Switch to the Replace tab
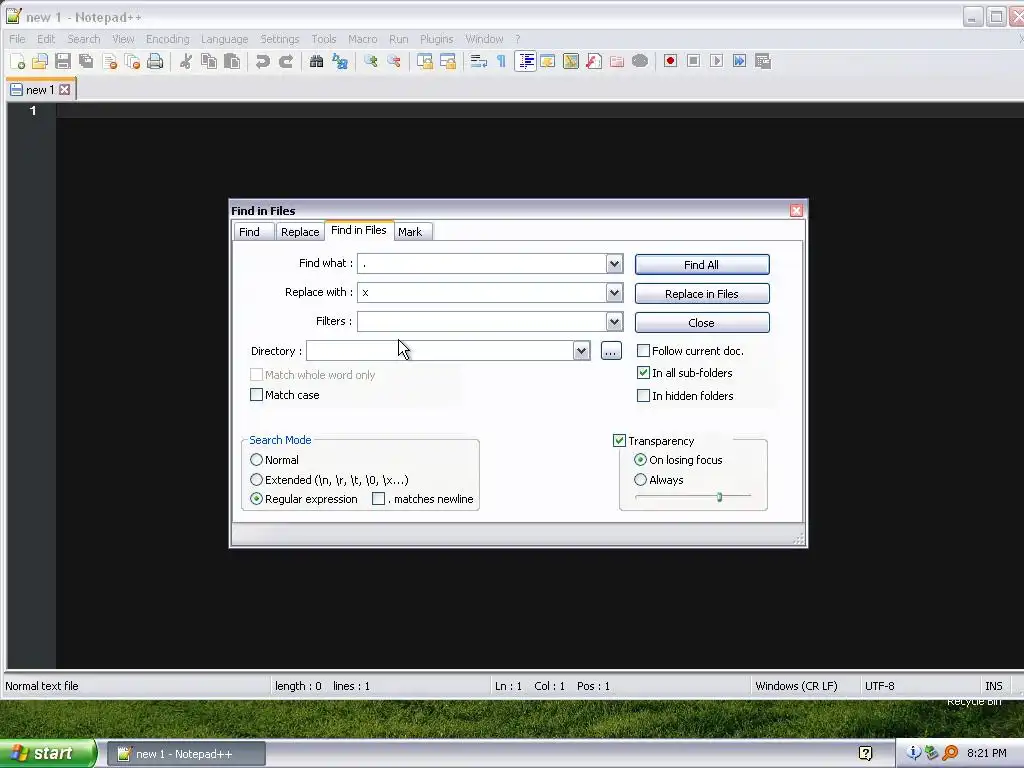The image size is (1024, 768). [x=300, y=232]
